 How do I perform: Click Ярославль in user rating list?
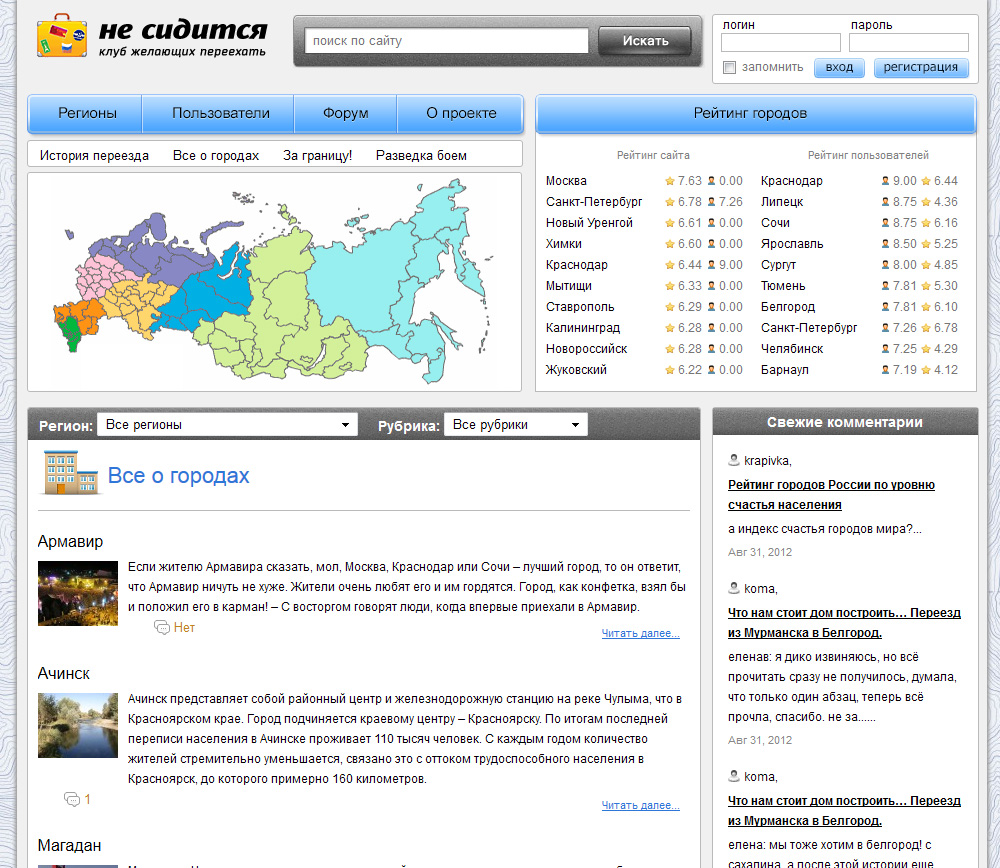[x=791, y=244]
